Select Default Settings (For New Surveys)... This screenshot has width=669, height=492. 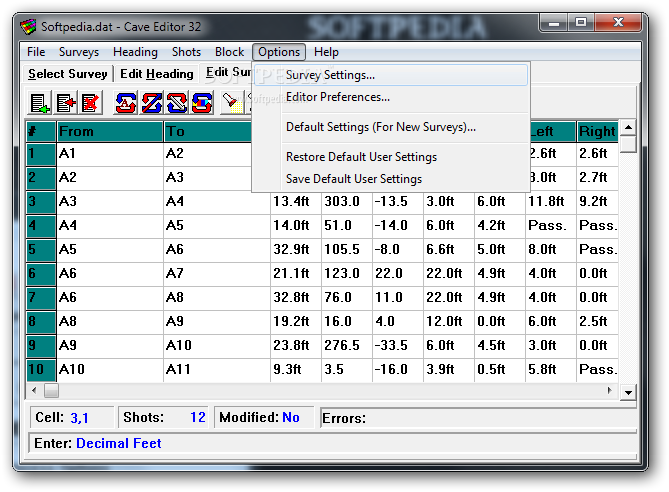coord(391,127)
